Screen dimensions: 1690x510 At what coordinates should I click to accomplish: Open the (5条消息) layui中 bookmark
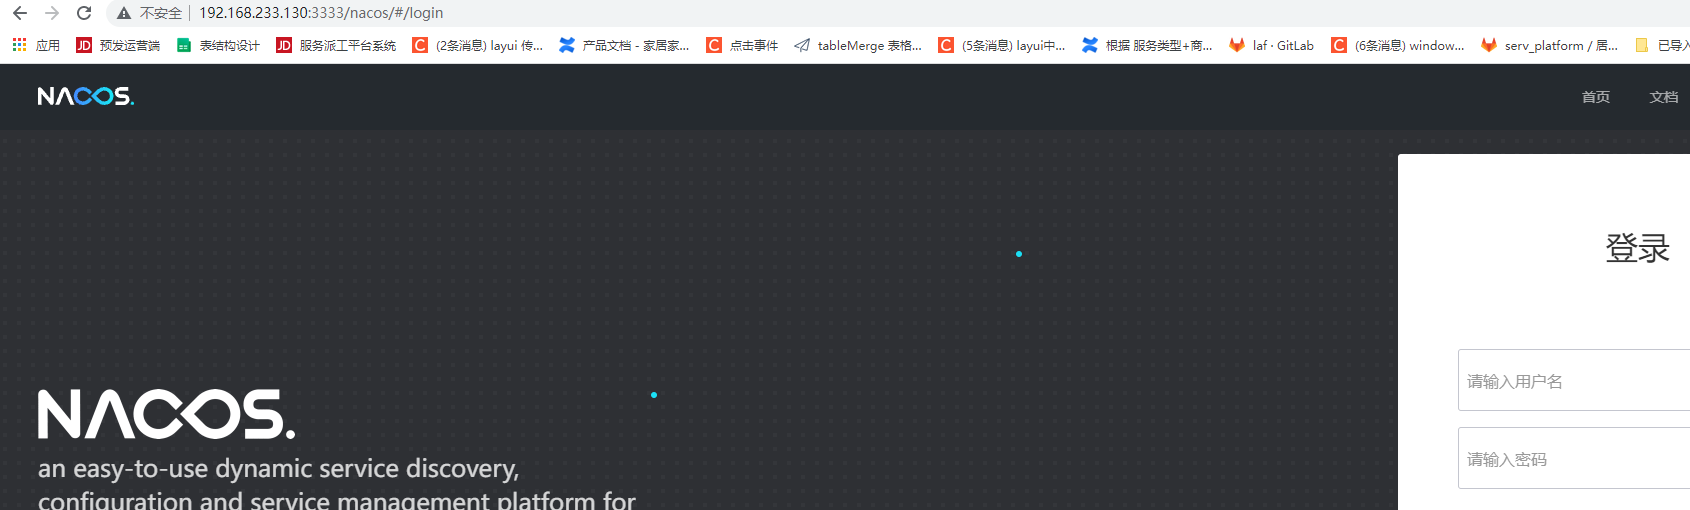coord(1002,45)
